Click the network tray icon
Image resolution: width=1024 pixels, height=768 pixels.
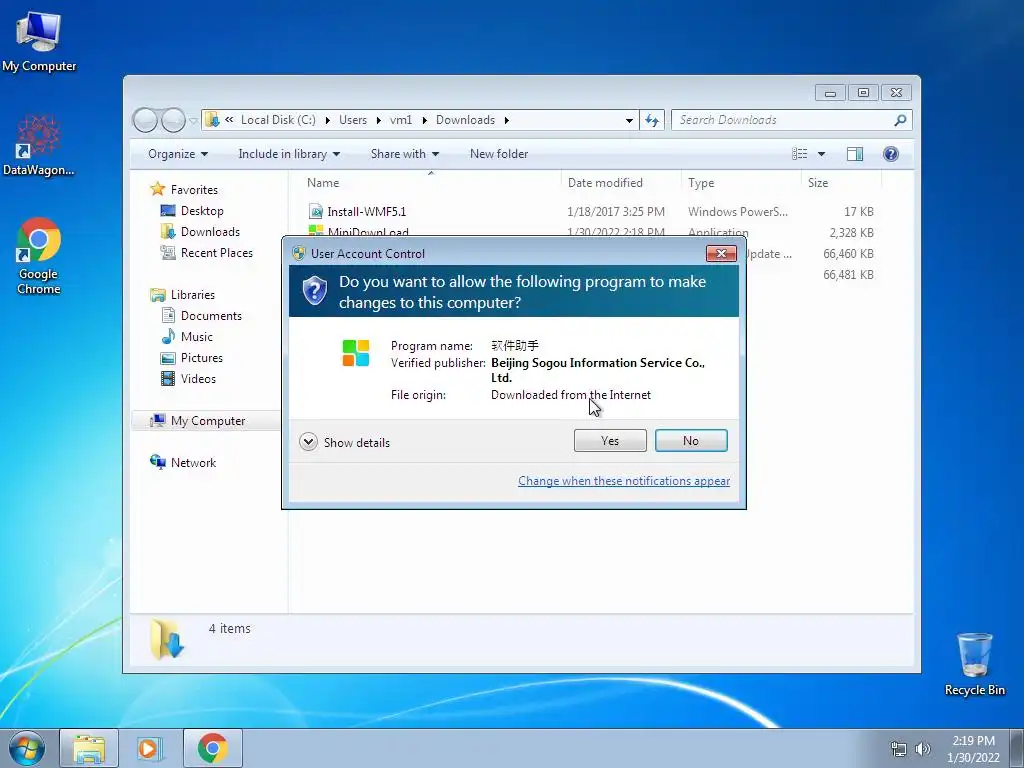(x=899, y=749)
